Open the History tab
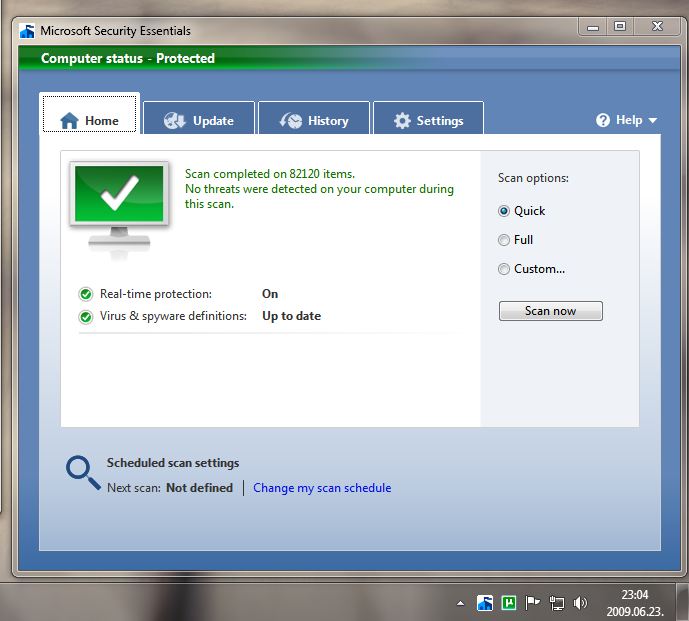This screenshot has height=621, width=689. [314, 118]
